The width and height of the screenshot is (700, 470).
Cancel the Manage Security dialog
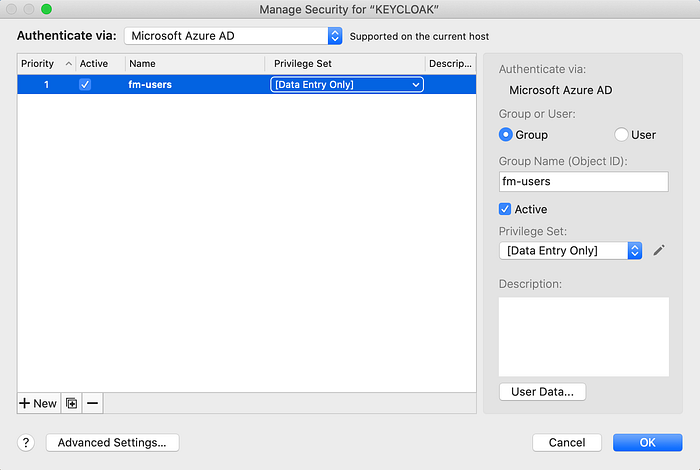567,443
